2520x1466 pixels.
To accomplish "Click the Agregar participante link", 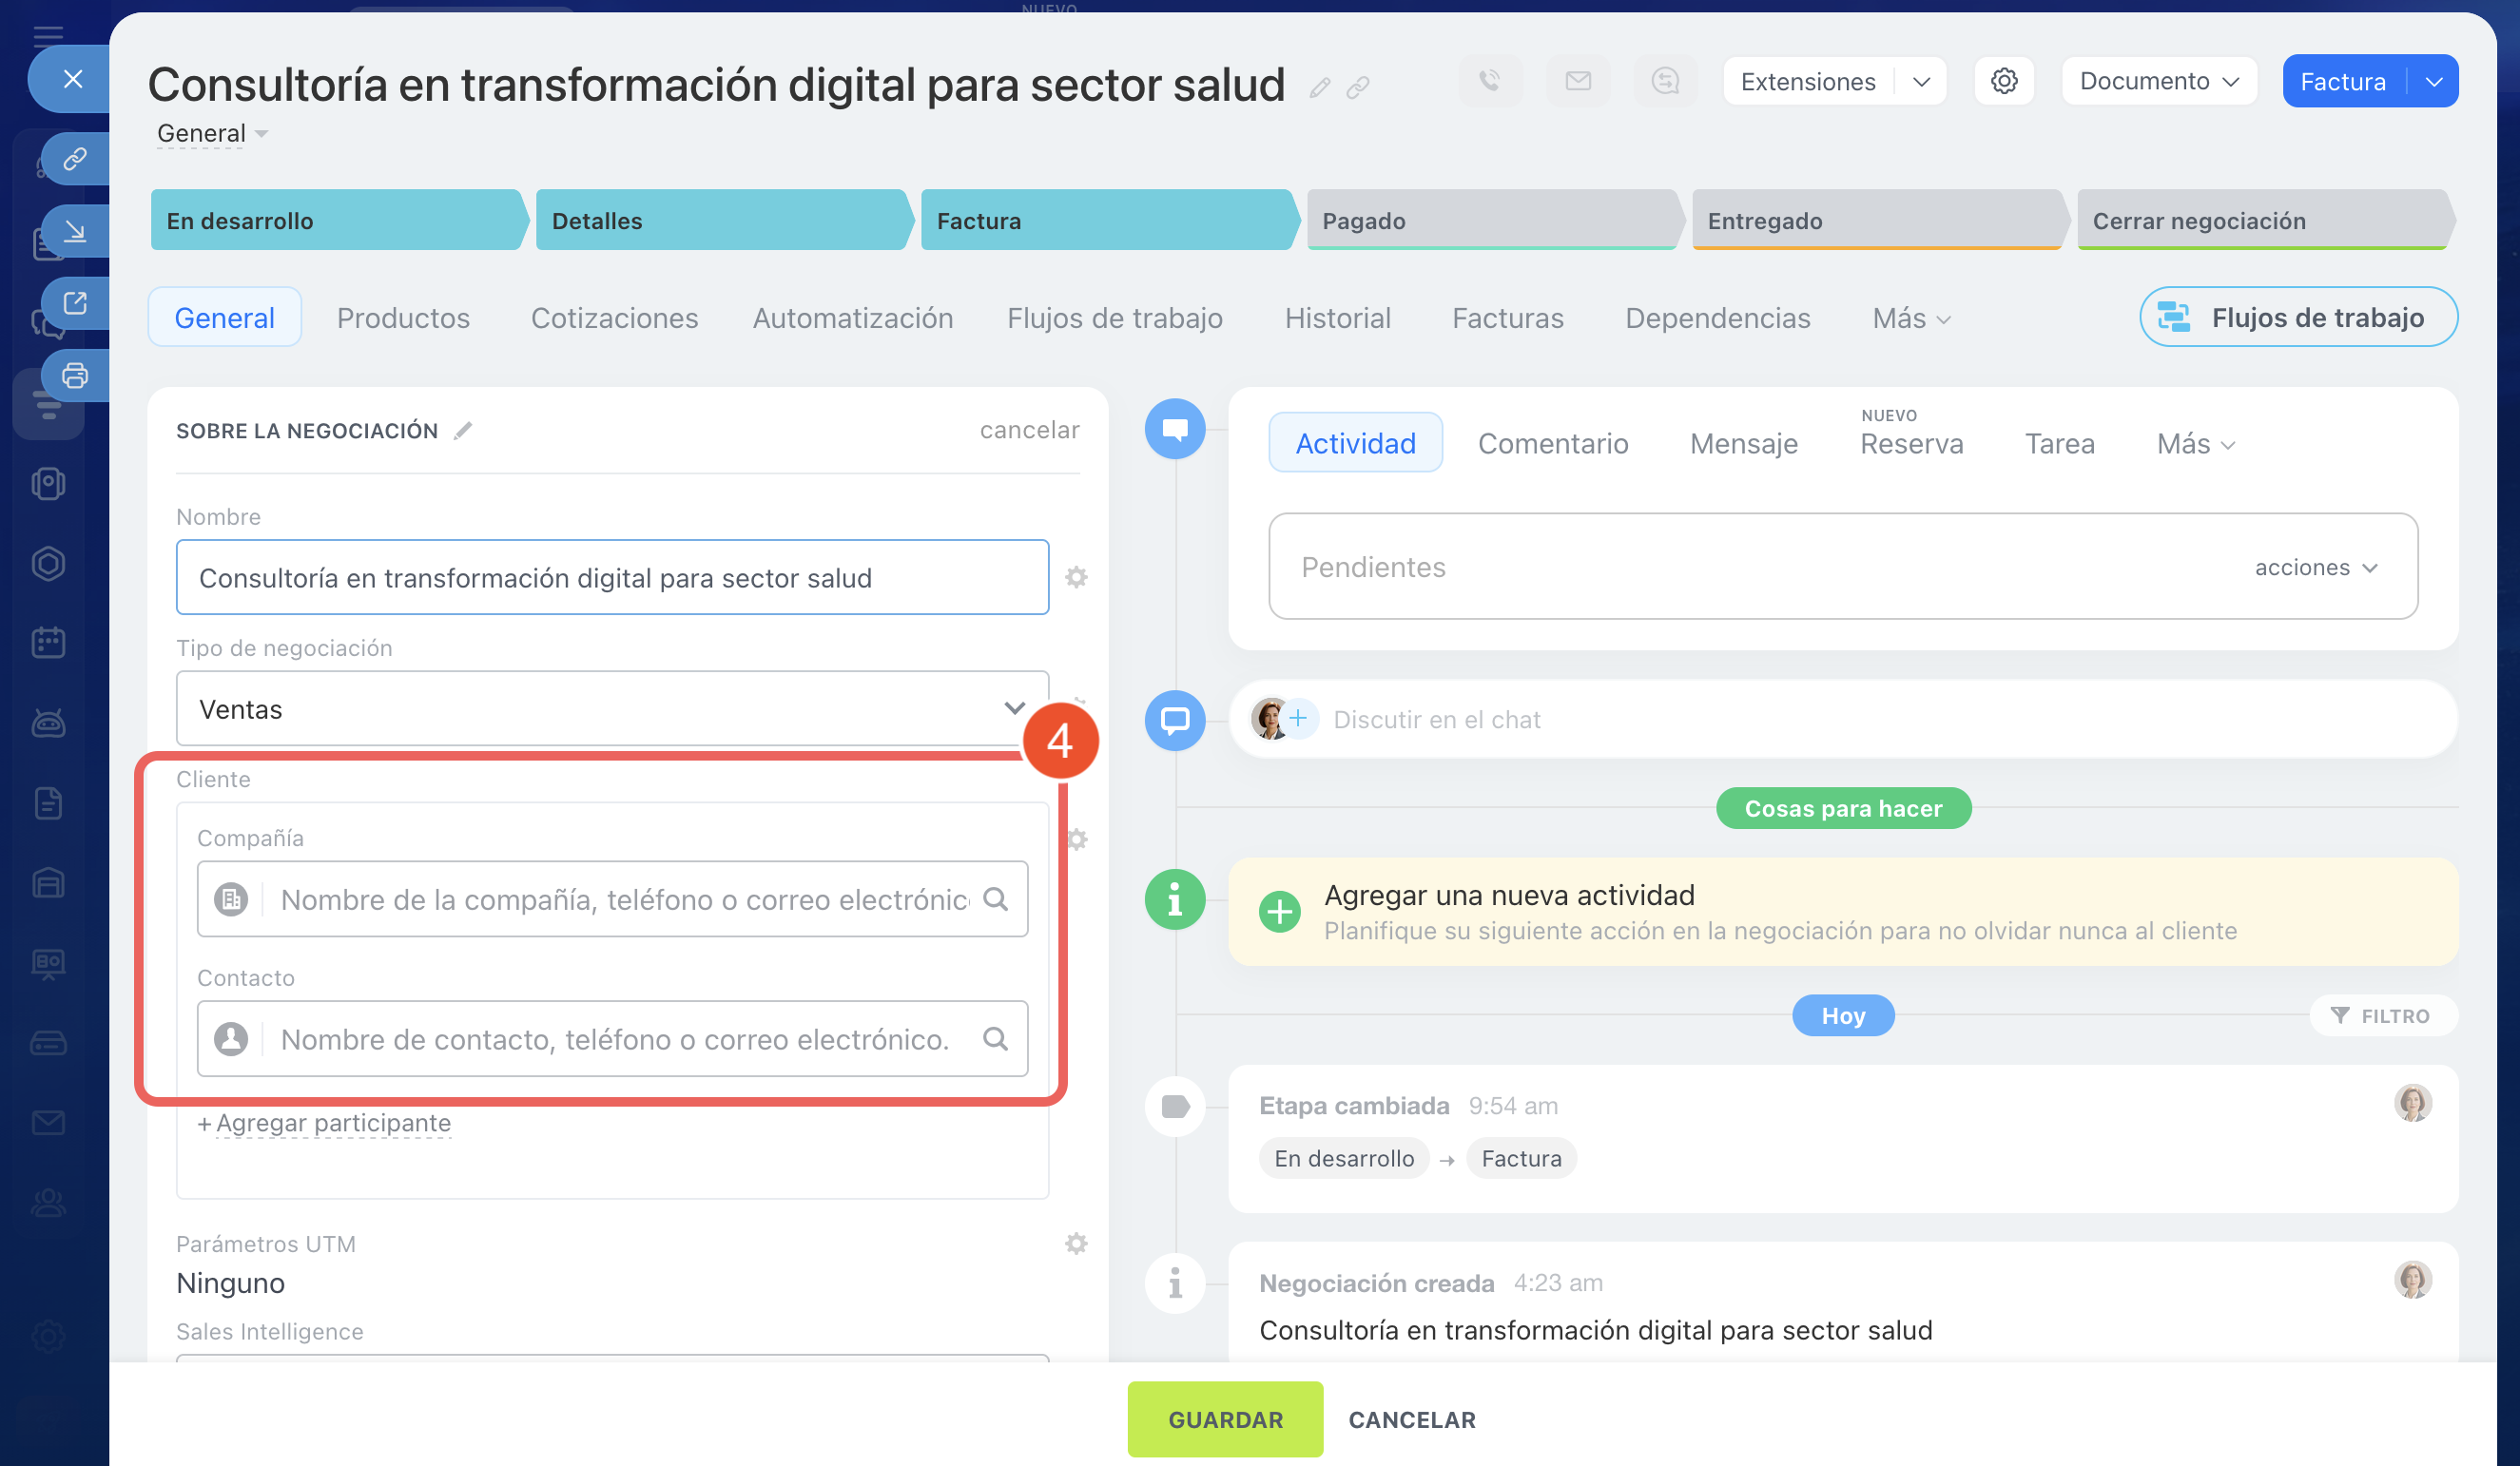I will pyautogui.click(x=332, y=1123).
